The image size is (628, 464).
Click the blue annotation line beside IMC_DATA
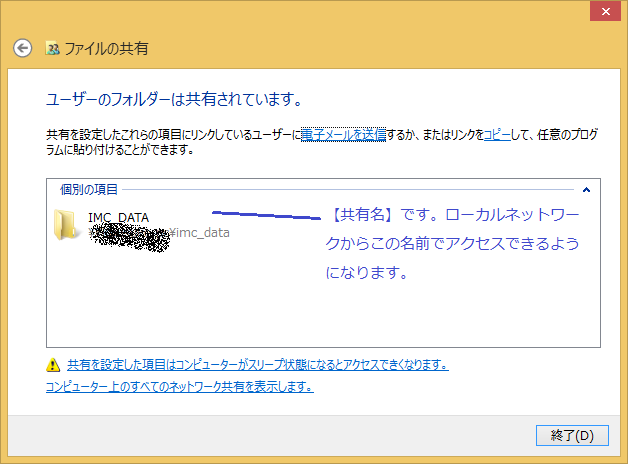tap(265, 214)
